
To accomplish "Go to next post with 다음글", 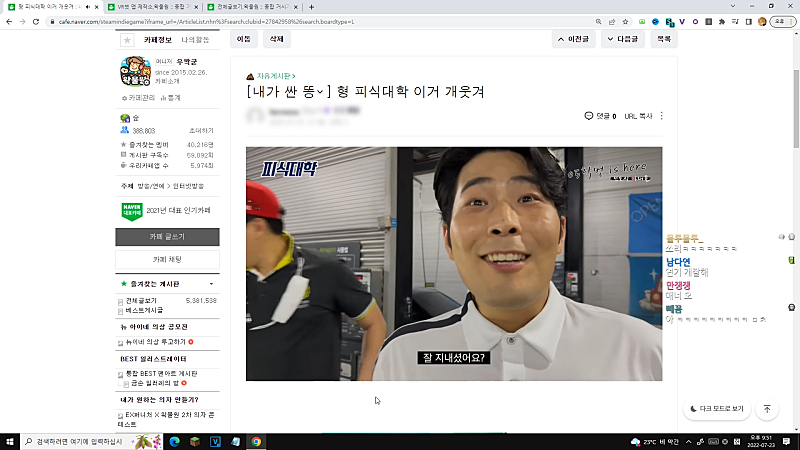I will 623,39.
